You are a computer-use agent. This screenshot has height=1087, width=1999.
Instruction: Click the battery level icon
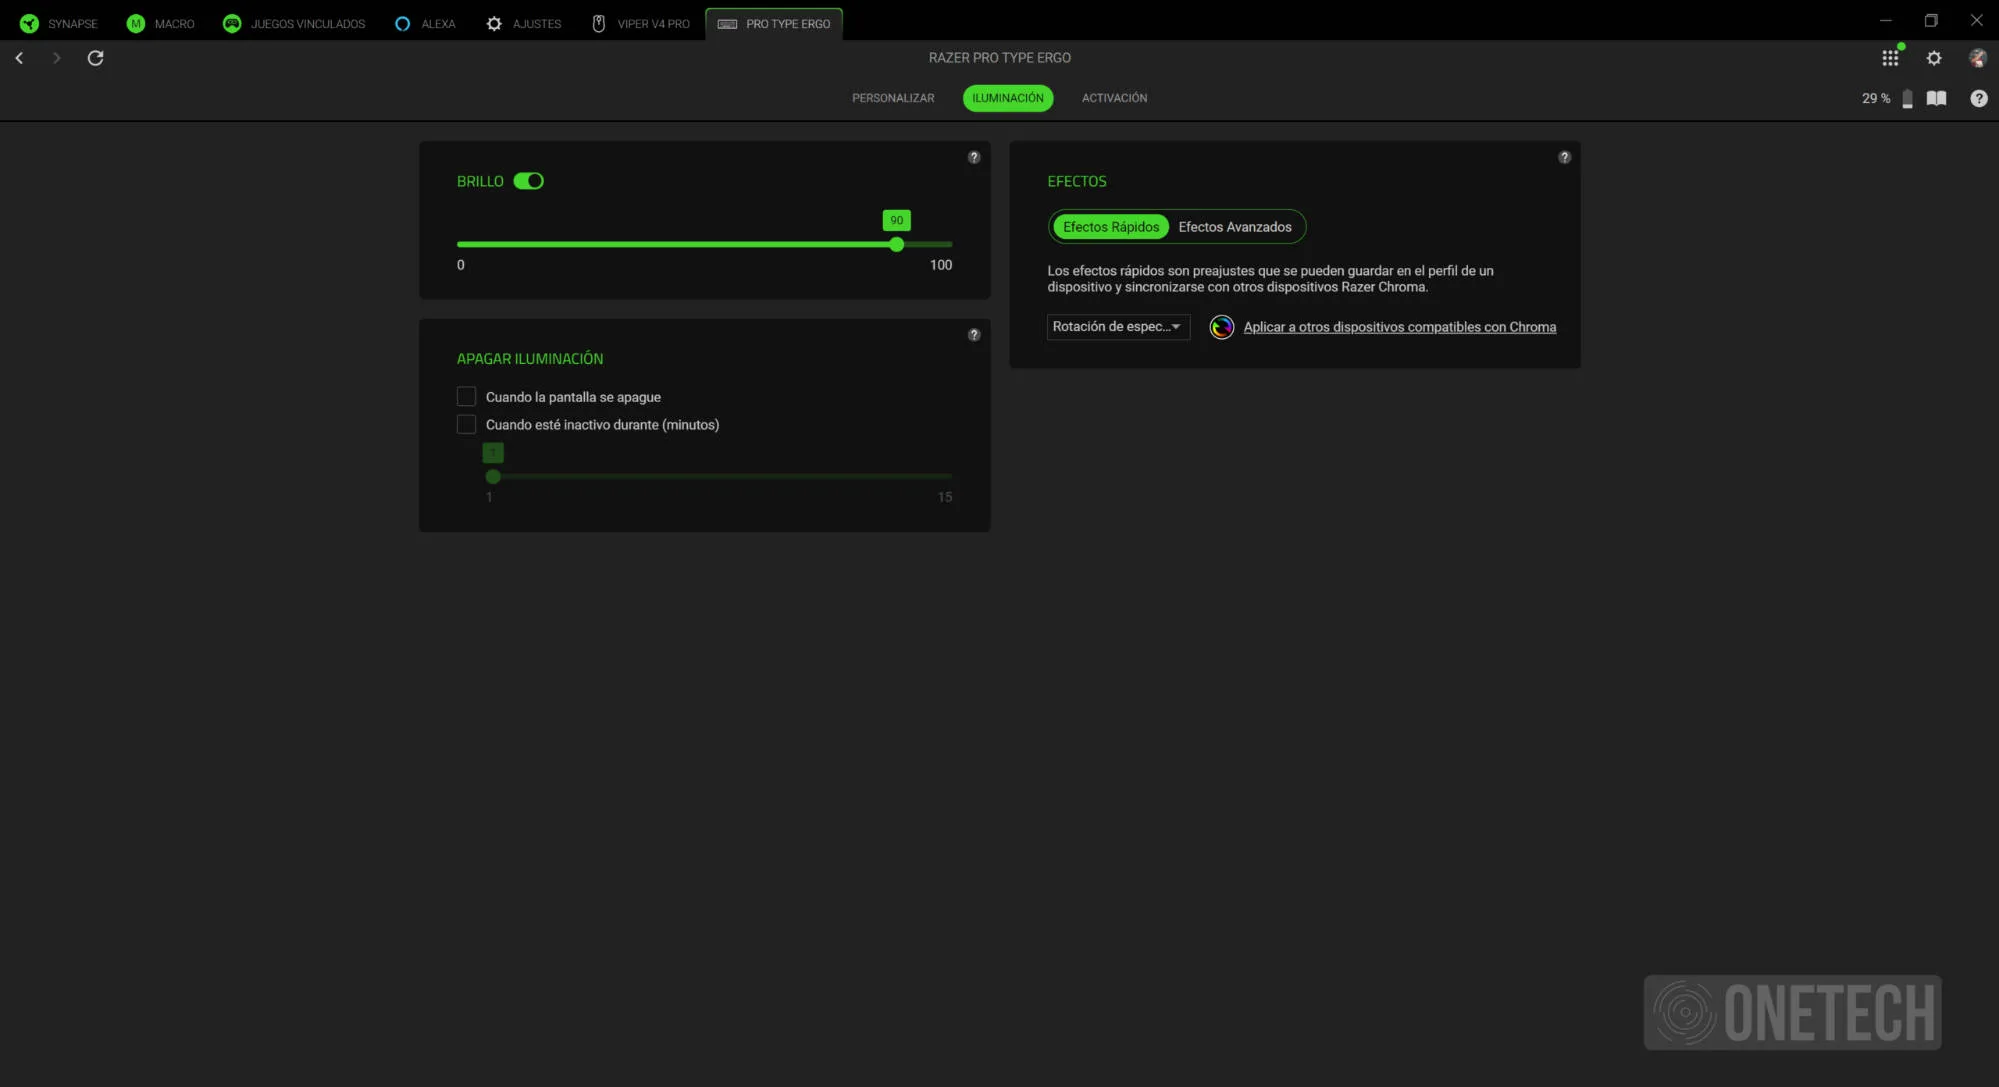click(1907, 98)
